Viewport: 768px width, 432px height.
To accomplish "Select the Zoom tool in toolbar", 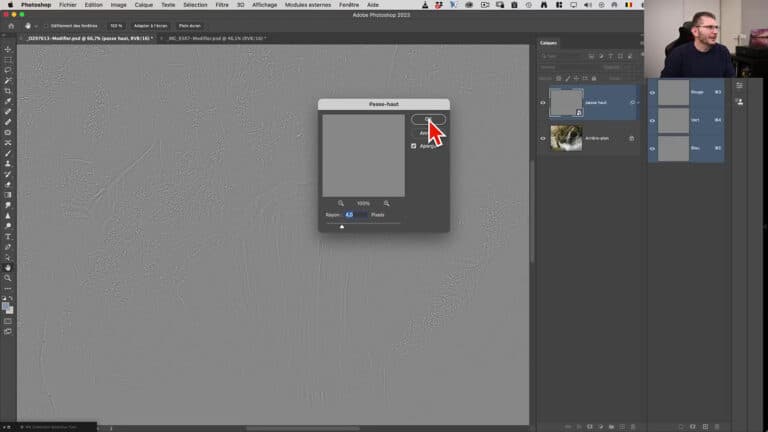I will 8,278.
